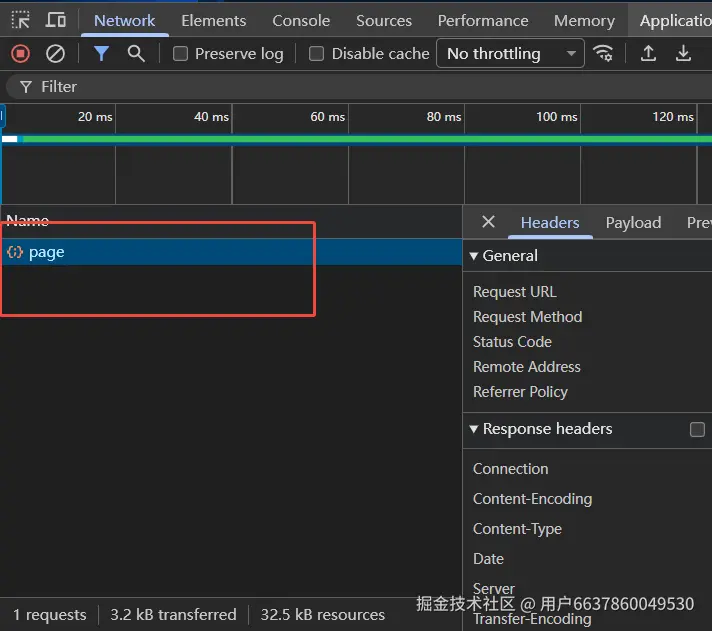Import HAR file upload icon
This screenshot has width=712, height=631.
point(648,54)
